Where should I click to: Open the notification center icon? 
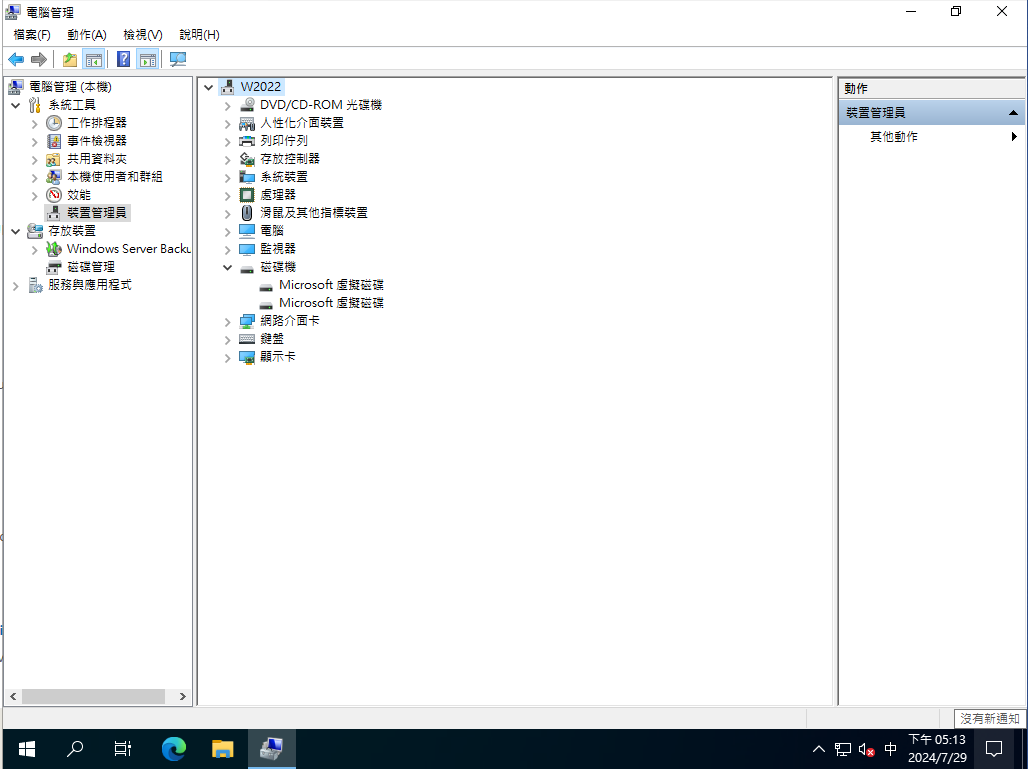994,749
